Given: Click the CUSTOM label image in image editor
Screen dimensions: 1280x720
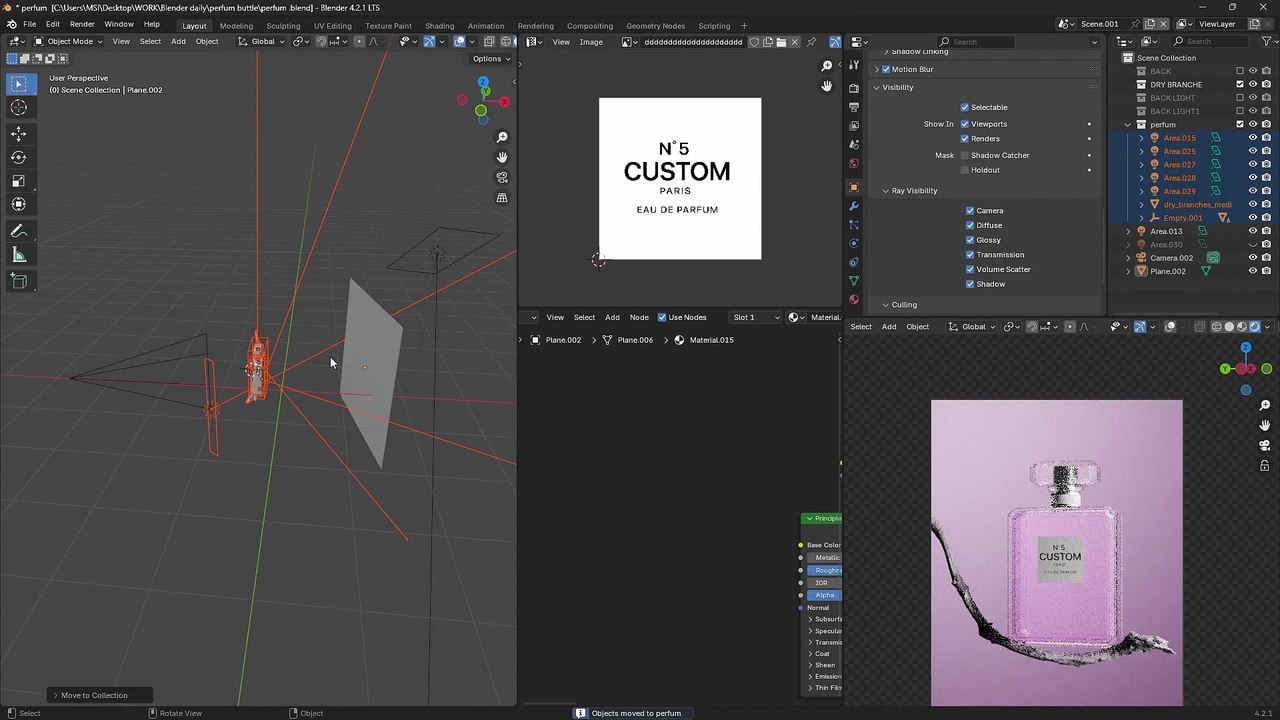Looking at the screenshot, I should pyautogui.click(x=680, y=179).
